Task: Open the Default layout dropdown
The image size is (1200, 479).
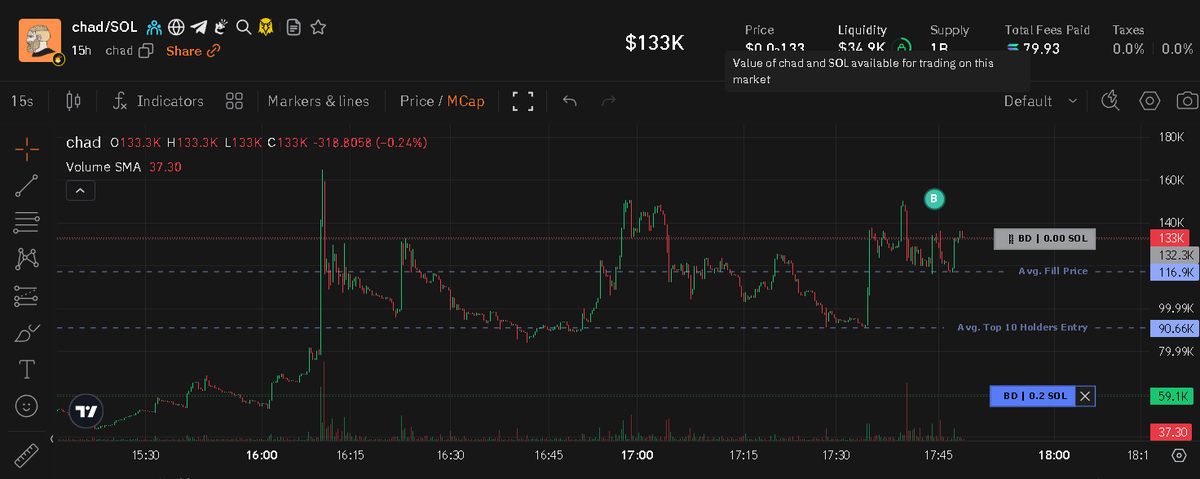Action: point(1040,101)
